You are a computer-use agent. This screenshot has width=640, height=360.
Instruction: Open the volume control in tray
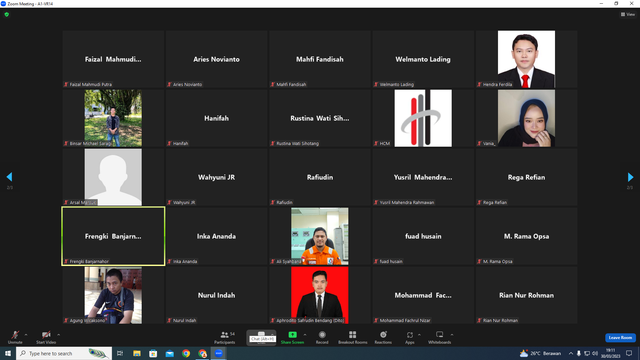595,353
